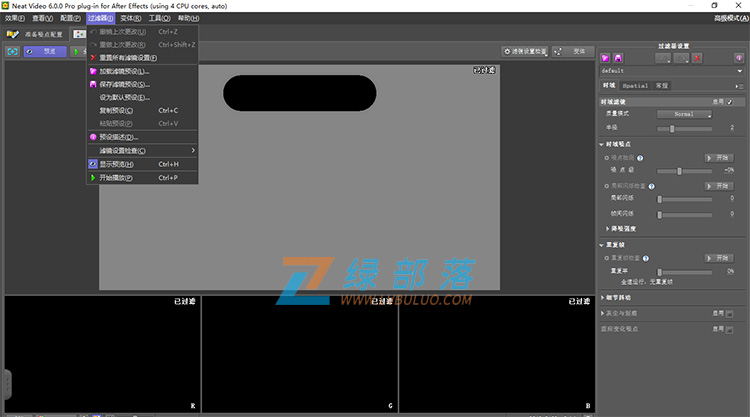Viewport: 750px width, 417px height.
Task: Adjust the repeat rate slider
Action: (x=684, y=272)
